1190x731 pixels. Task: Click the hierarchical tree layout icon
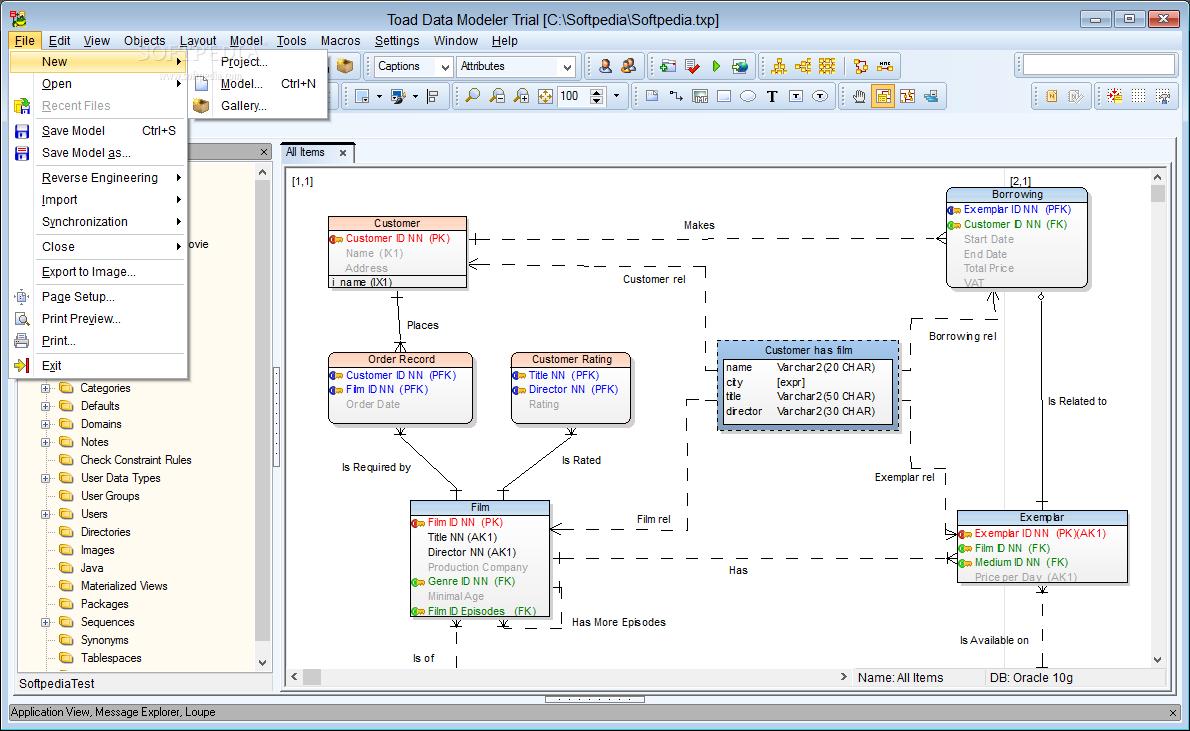(779, 66)
